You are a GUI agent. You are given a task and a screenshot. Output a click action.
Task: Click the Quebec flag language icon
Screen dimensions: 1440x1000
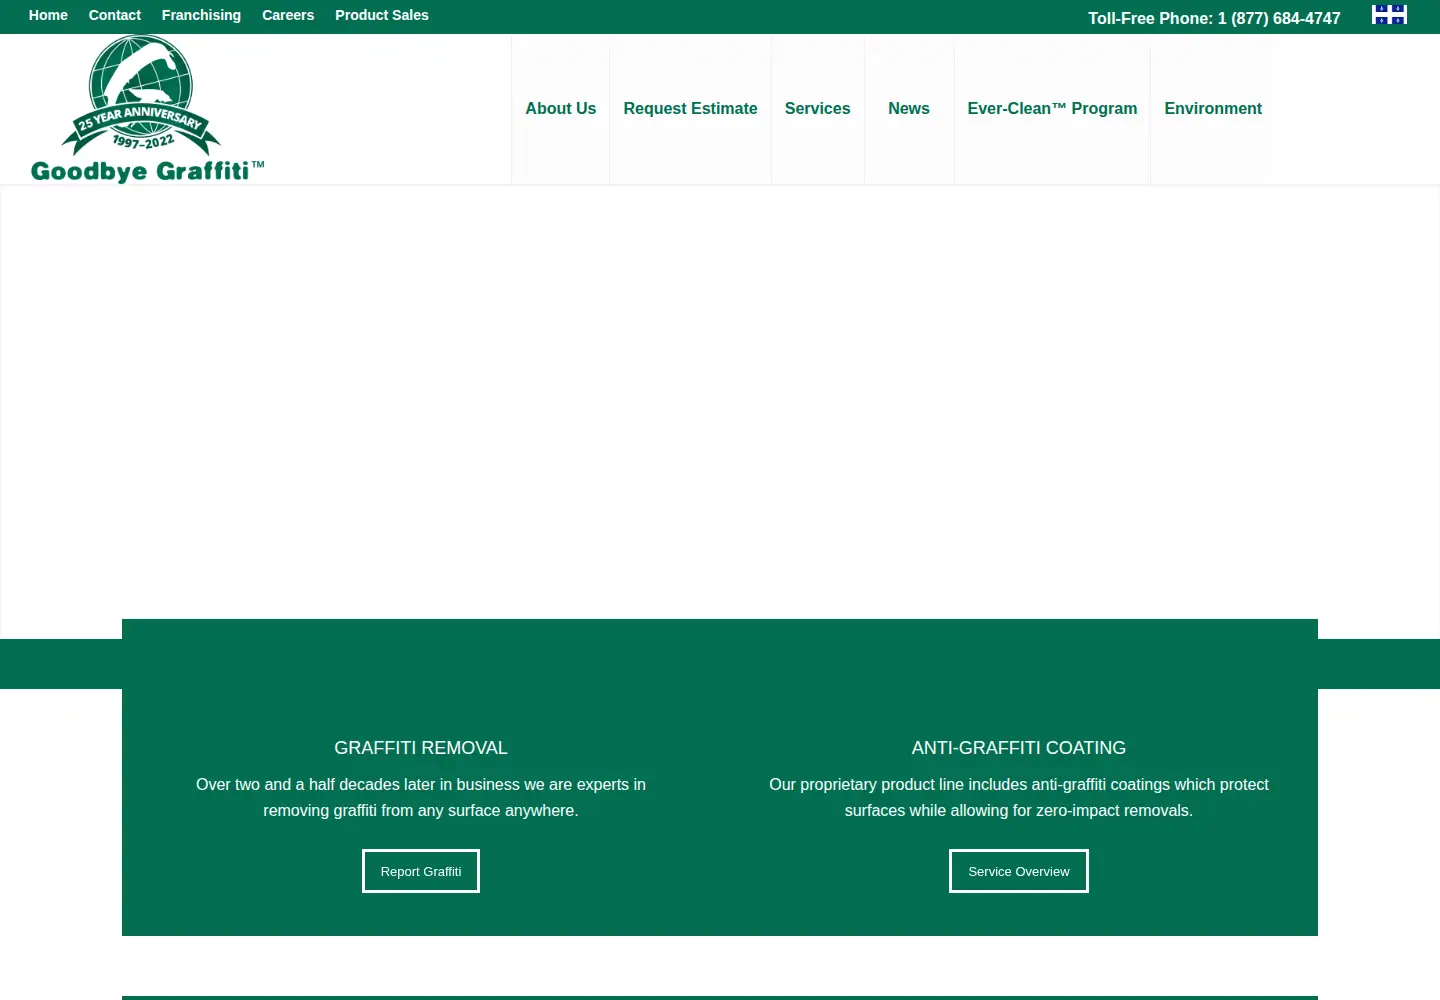pos(1389,14)
